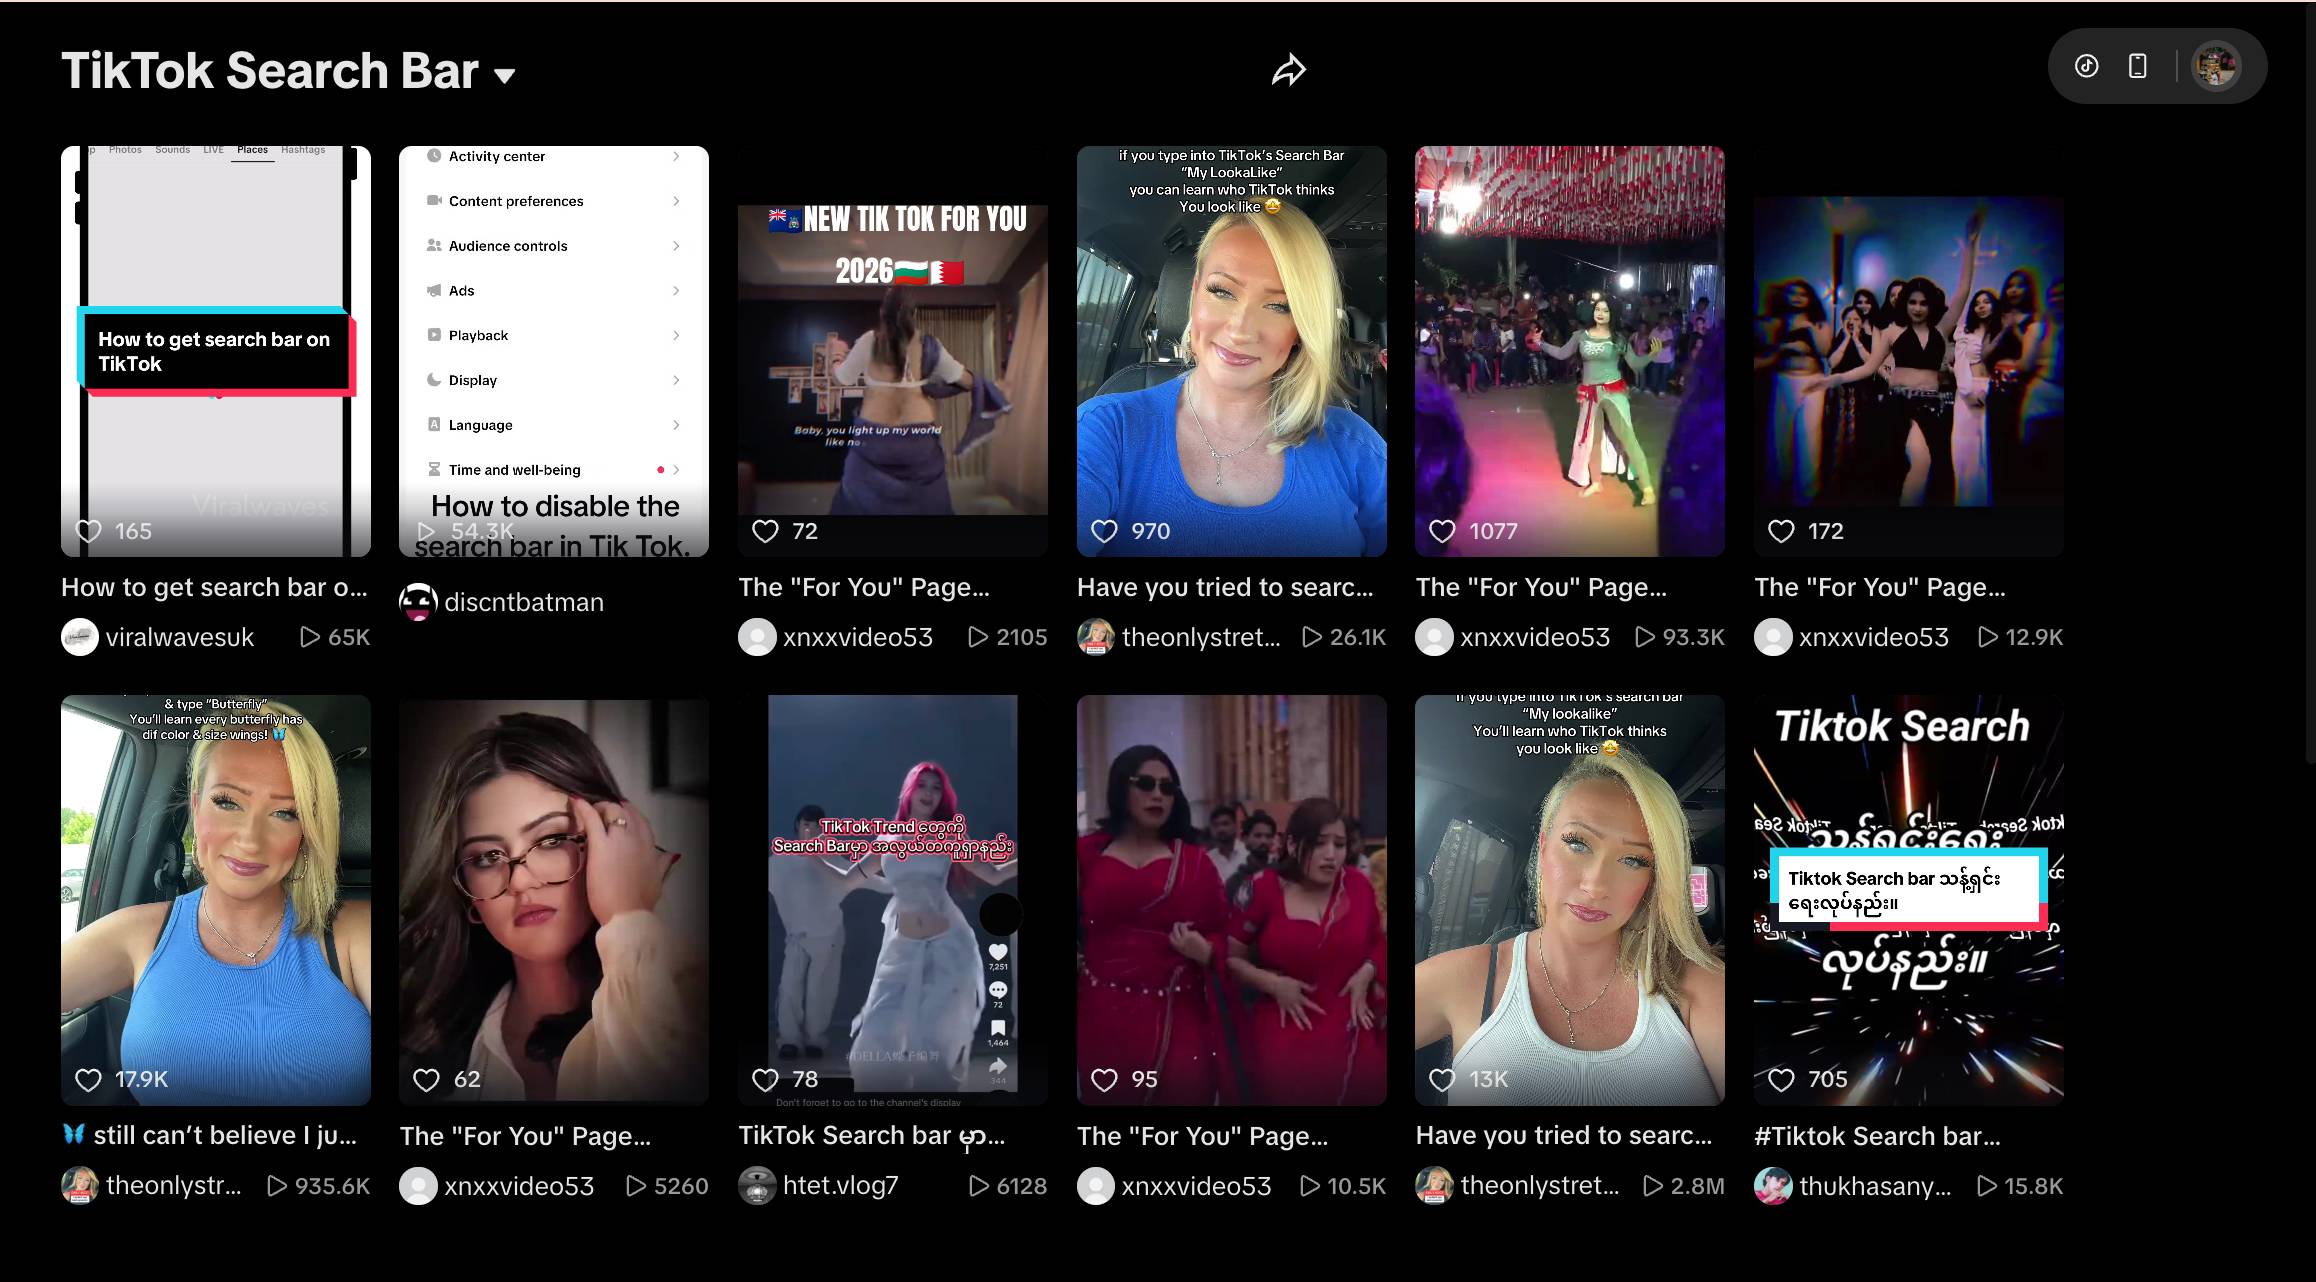Open the viralwavesuk username link

[180, 637]
